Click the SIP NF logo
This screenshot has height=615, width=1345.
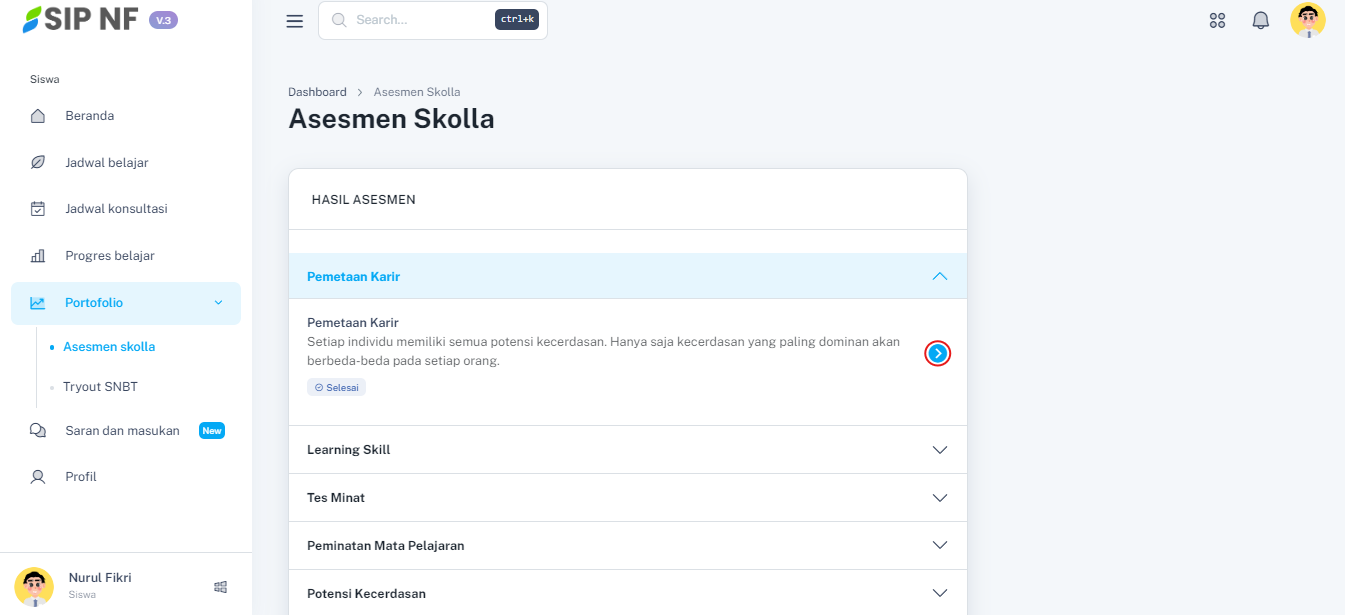point(80,19)
